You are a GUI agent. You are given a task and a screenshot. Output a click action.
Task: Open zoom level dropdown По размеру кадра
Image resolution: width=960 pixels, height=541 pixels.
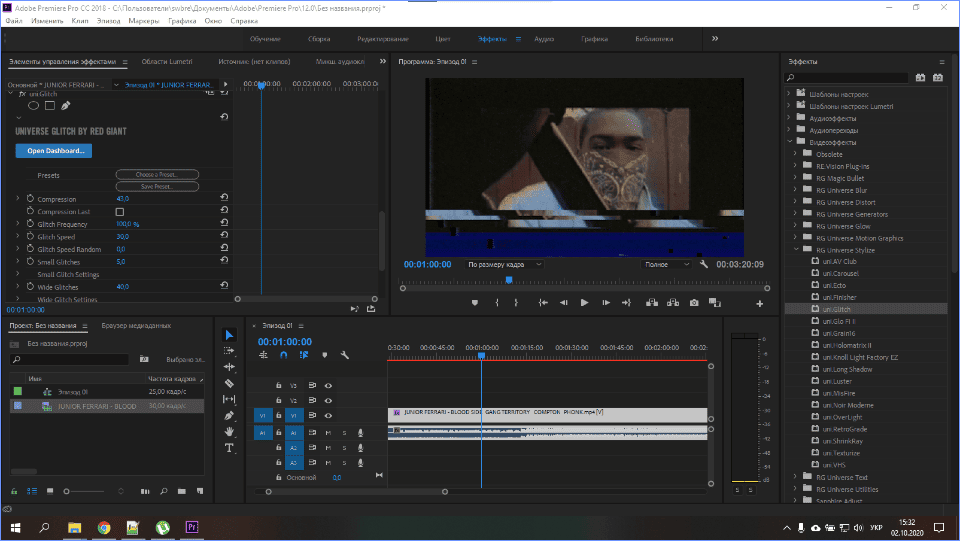pos(504,264)
